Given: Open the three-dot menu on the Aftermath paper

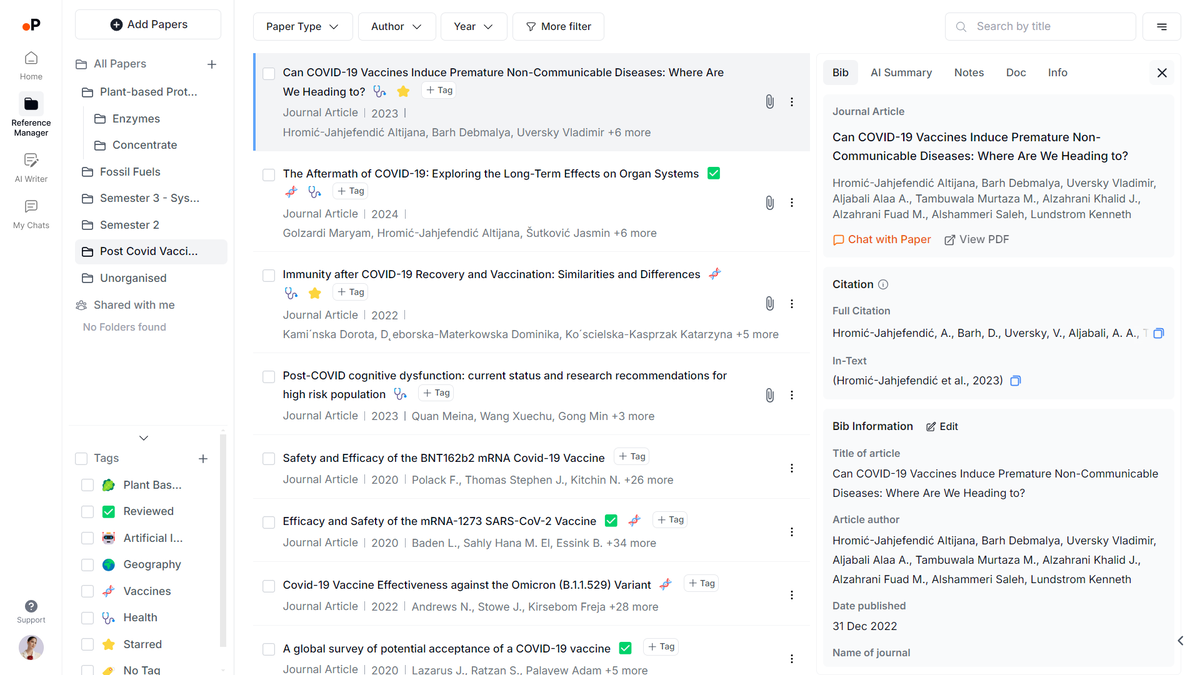Looking at the screenshot, I should pos(791,202).
